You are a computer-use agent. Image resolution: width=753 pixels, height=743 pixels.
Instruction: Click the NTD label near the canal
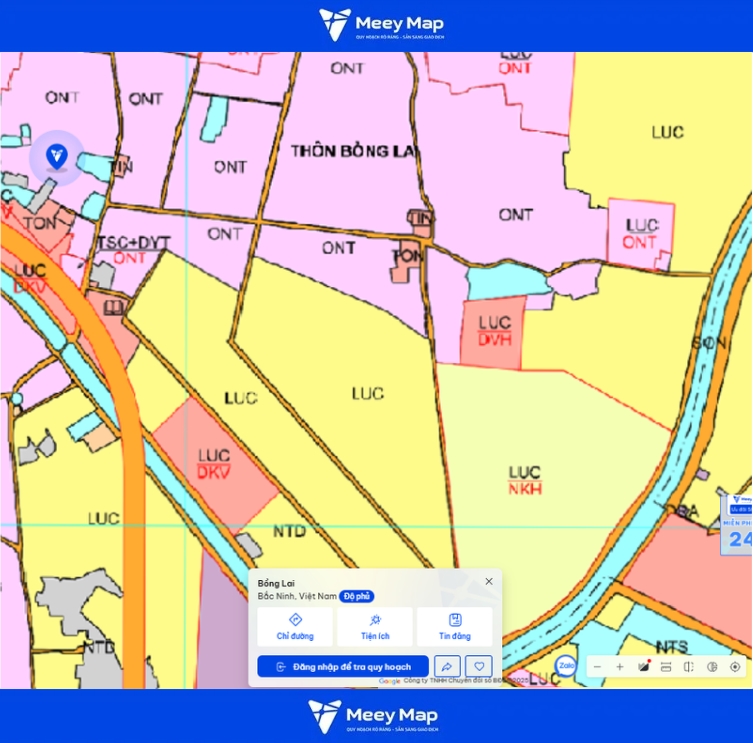pos(289,531)
